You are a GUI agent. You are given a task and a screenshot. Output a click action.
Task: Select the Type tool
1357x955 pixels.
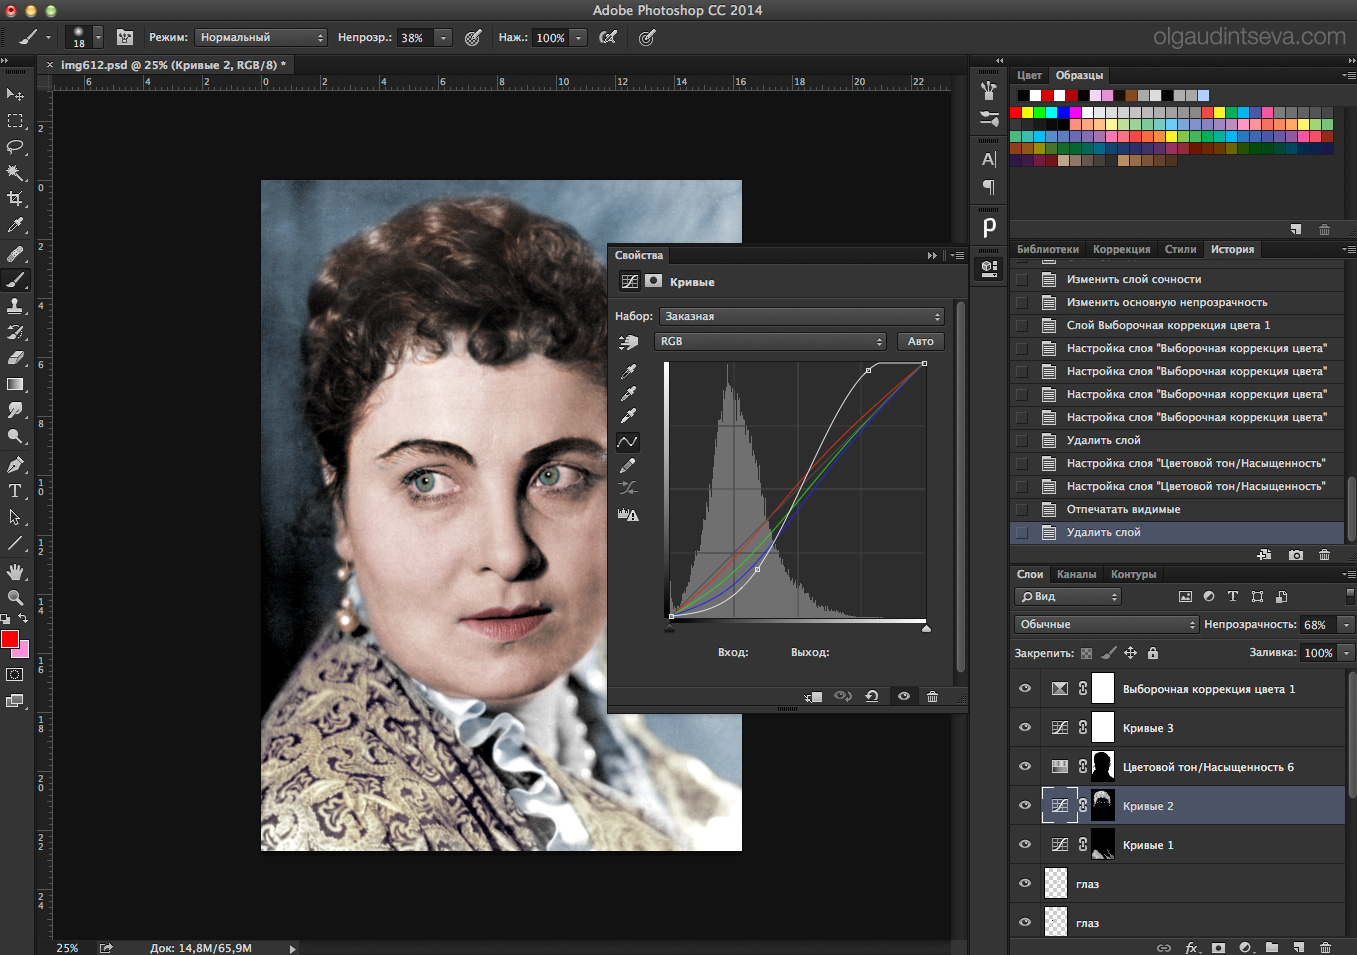[x=15, y=491]
